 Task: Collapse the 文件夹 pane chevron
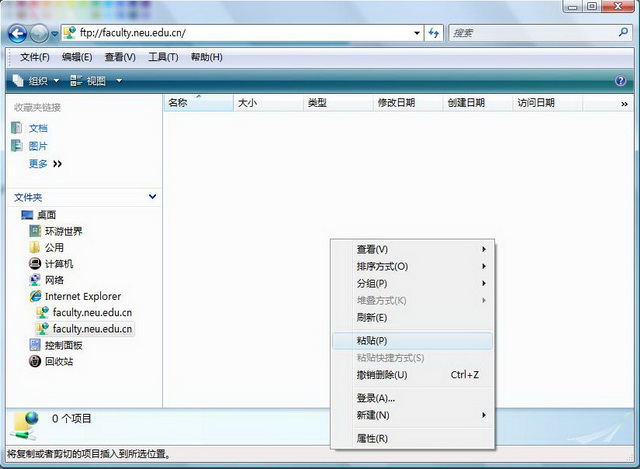(x=153, y=197)
